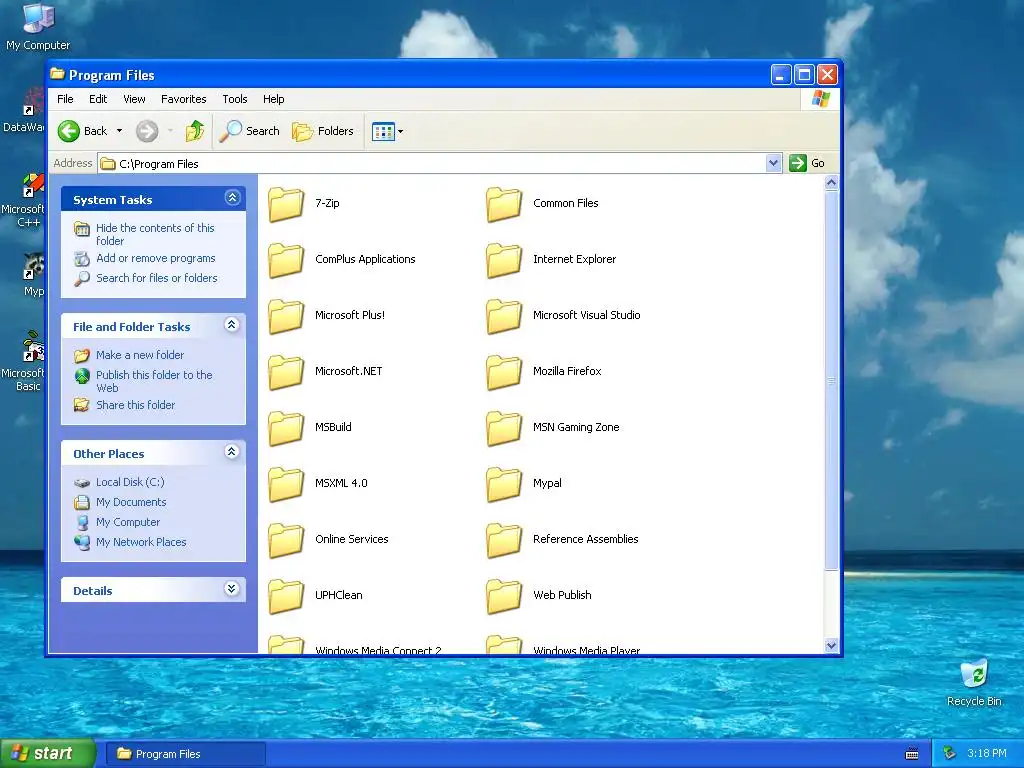The image size is (1024, 768).
Task: Click Publish this folder to the Web
Action: pyautogui.click(x=154, y=381)
